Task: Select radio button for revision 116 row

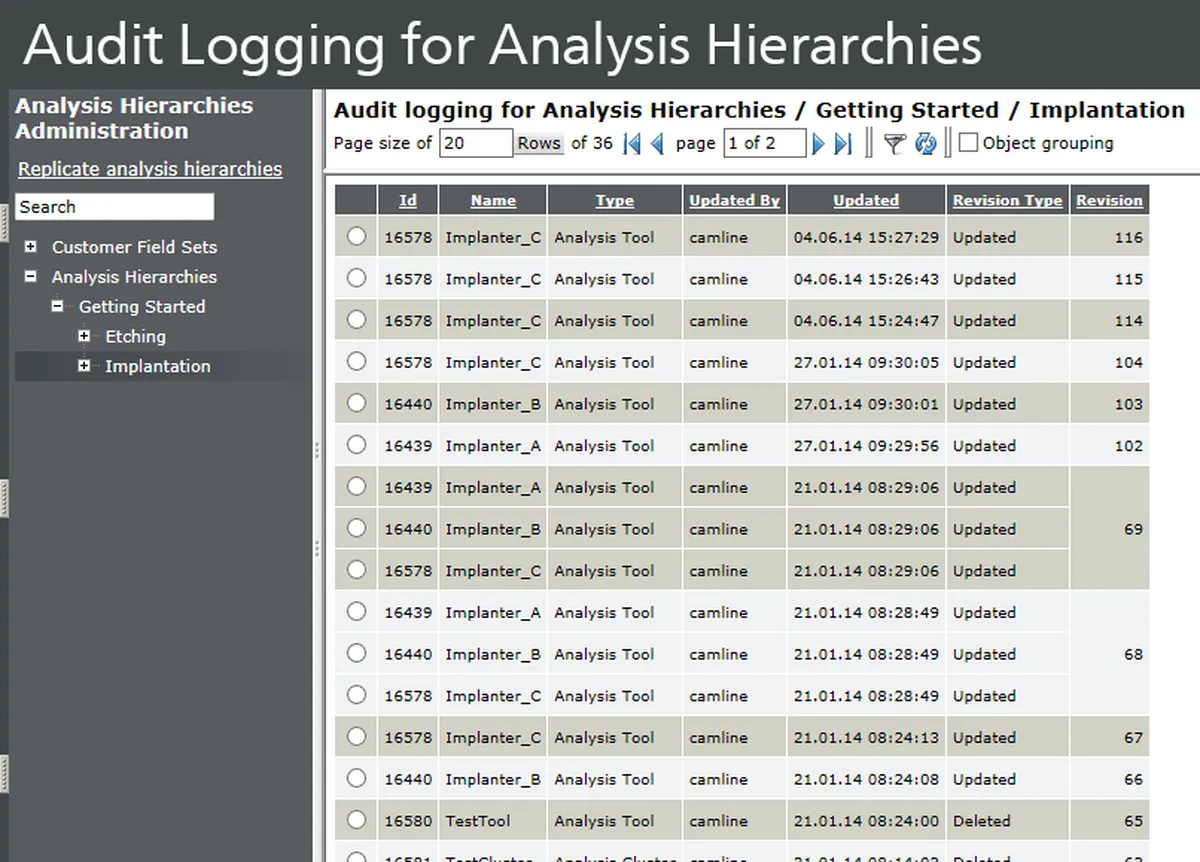Action: [x=356, y=237]
